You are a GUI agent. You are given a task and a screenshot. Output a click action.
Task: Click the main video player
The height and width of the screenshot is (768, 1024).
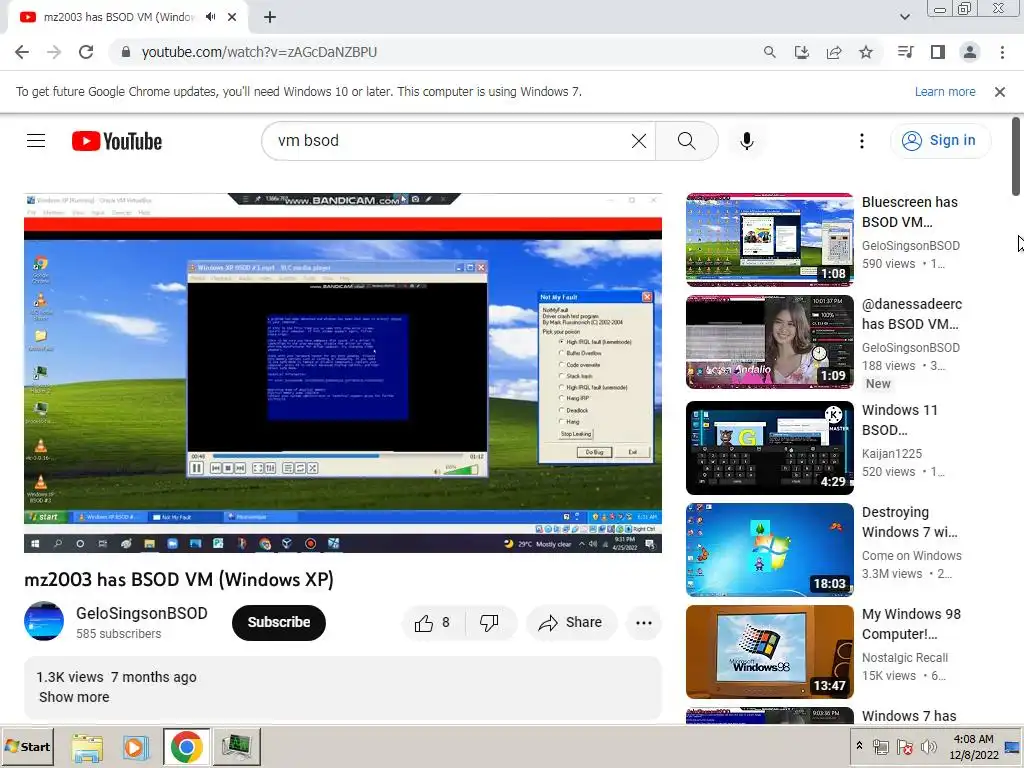point(343,373)
